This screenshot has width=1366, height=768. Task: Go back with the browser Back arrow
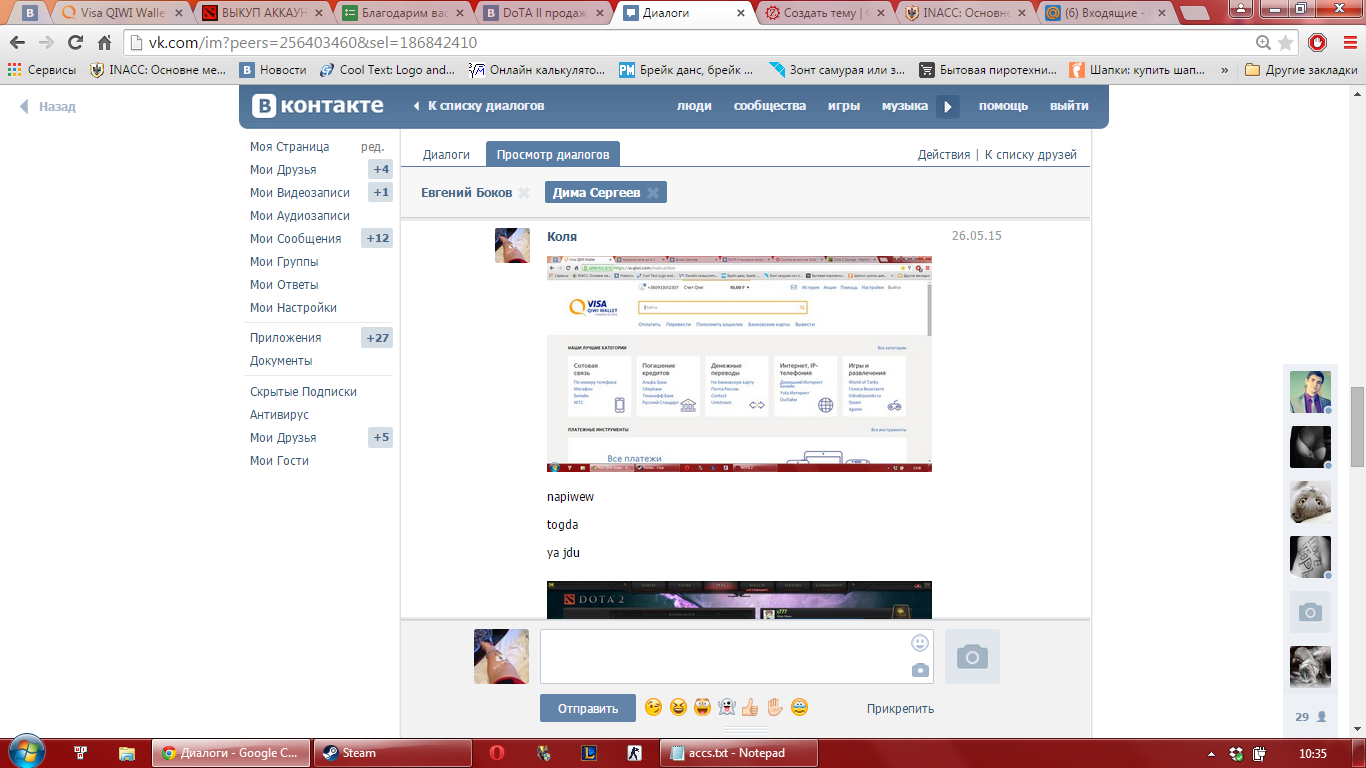(18, 43)
